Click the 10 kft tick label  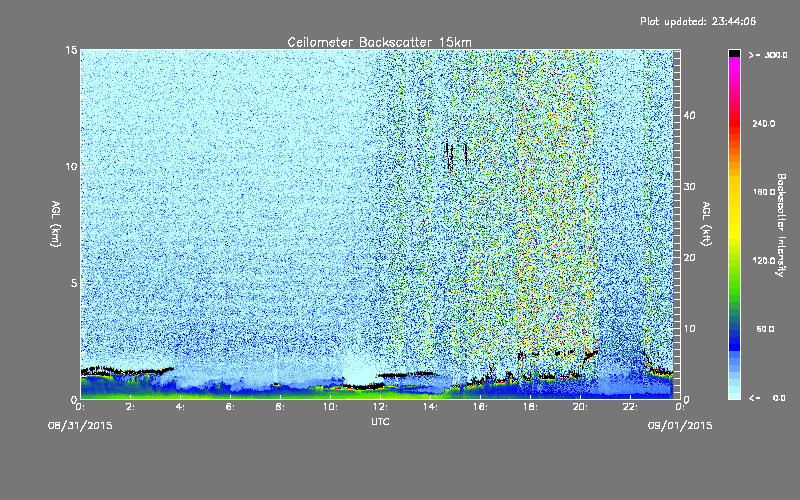click(x=689, y=329)
